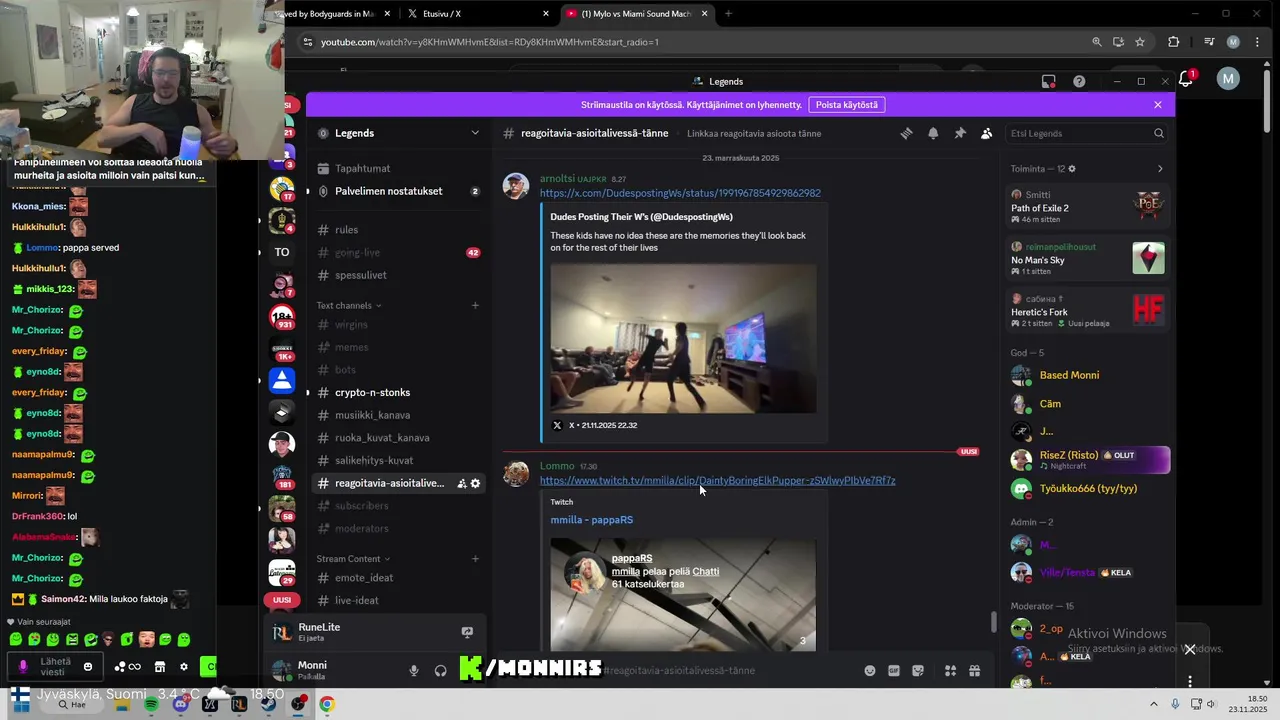Expand Toiminta activity section arrow

(x=1160, y=169)
